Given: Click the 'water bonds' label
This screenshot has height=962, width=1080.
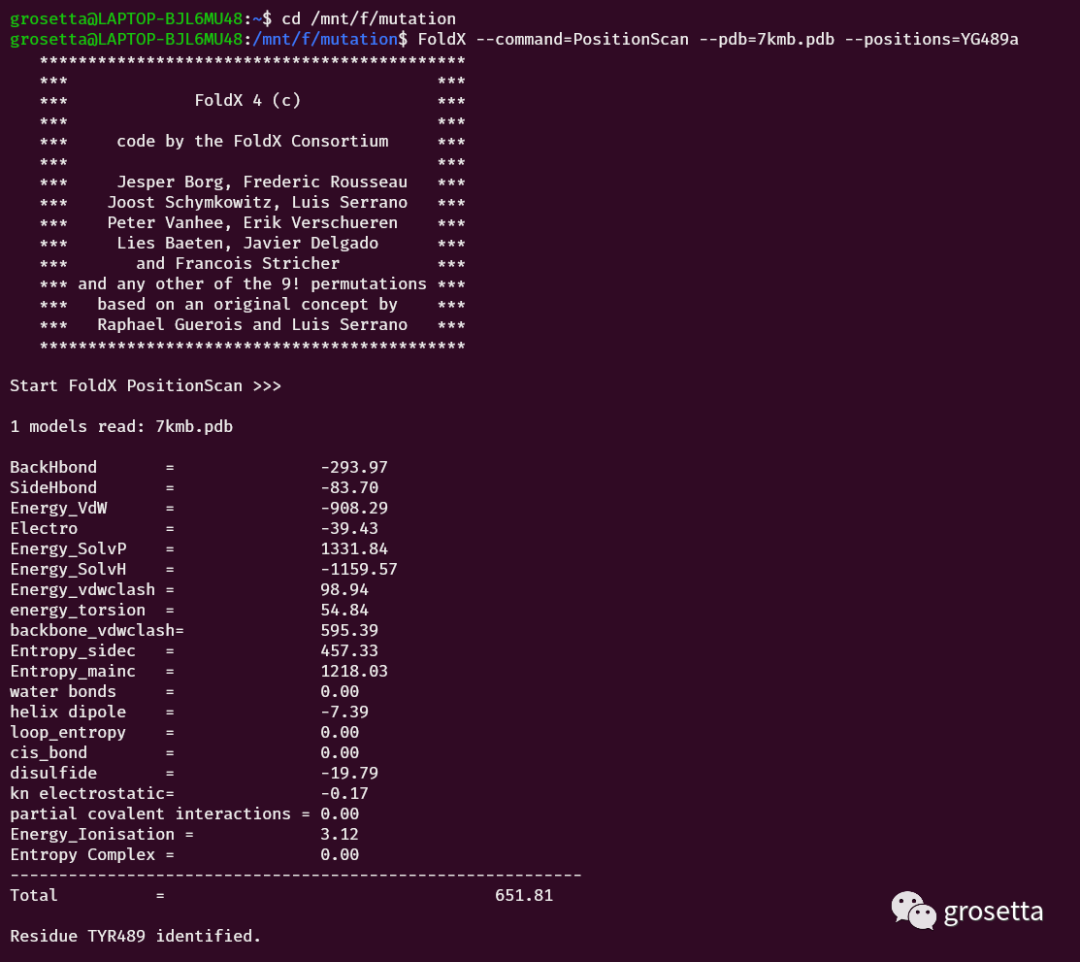Looking at the screenshot, I should 63,692.
